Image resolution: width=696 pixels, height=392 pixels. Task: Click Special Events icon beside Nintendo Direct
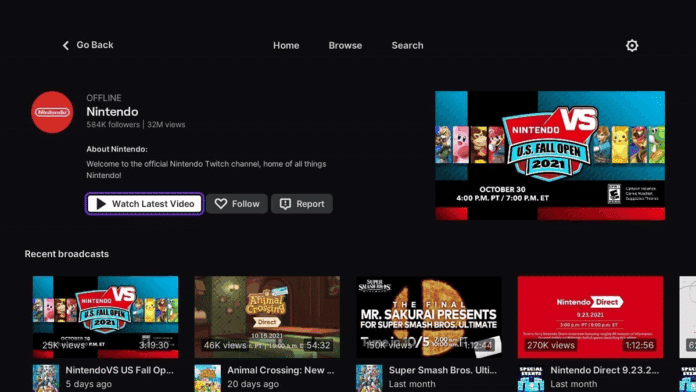(x=531, y=378)
